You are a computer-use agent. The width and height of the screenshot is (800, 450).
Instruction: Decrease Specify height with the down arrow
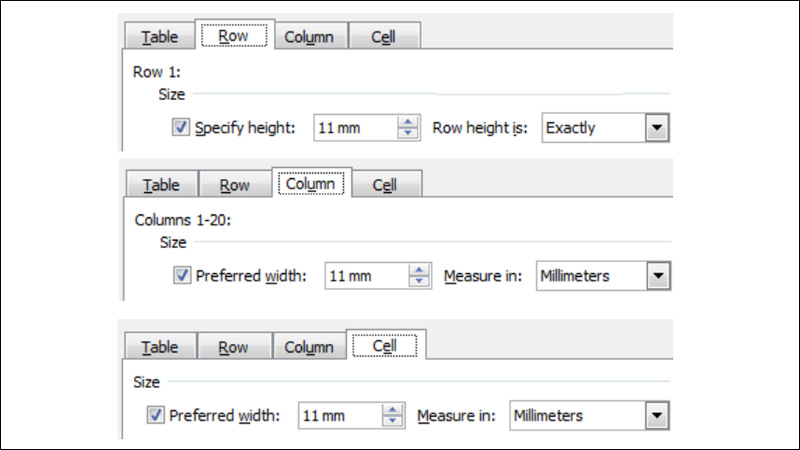408,133
